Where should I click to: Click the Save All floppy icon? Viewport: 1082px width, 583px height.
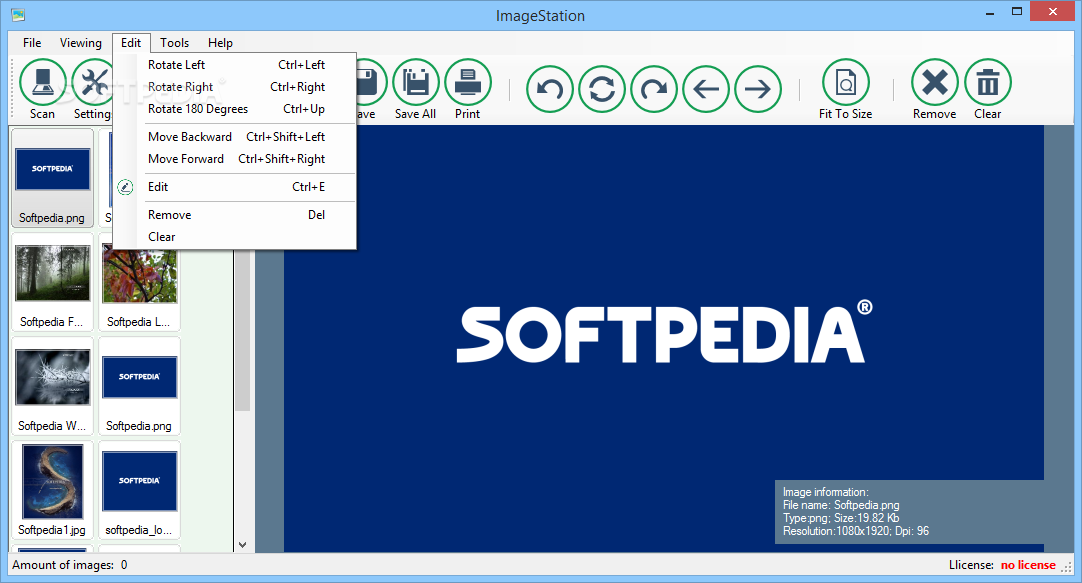[415, 83]
